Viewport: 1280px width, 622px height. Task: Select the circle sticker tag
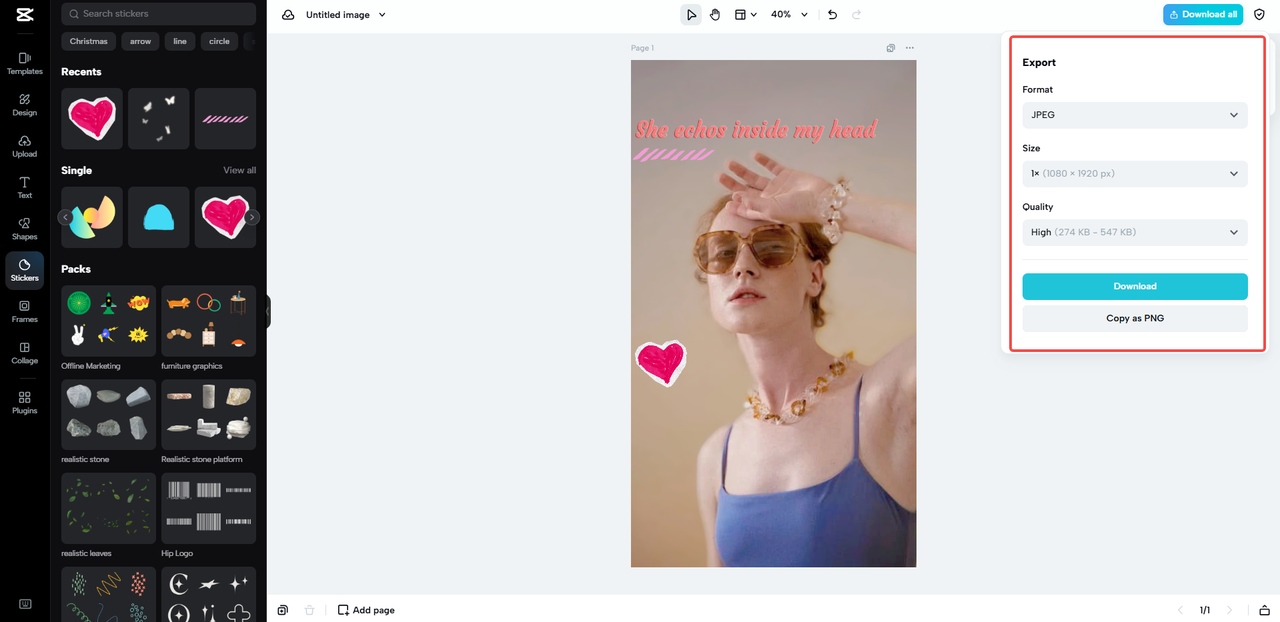tap(219, 41)
